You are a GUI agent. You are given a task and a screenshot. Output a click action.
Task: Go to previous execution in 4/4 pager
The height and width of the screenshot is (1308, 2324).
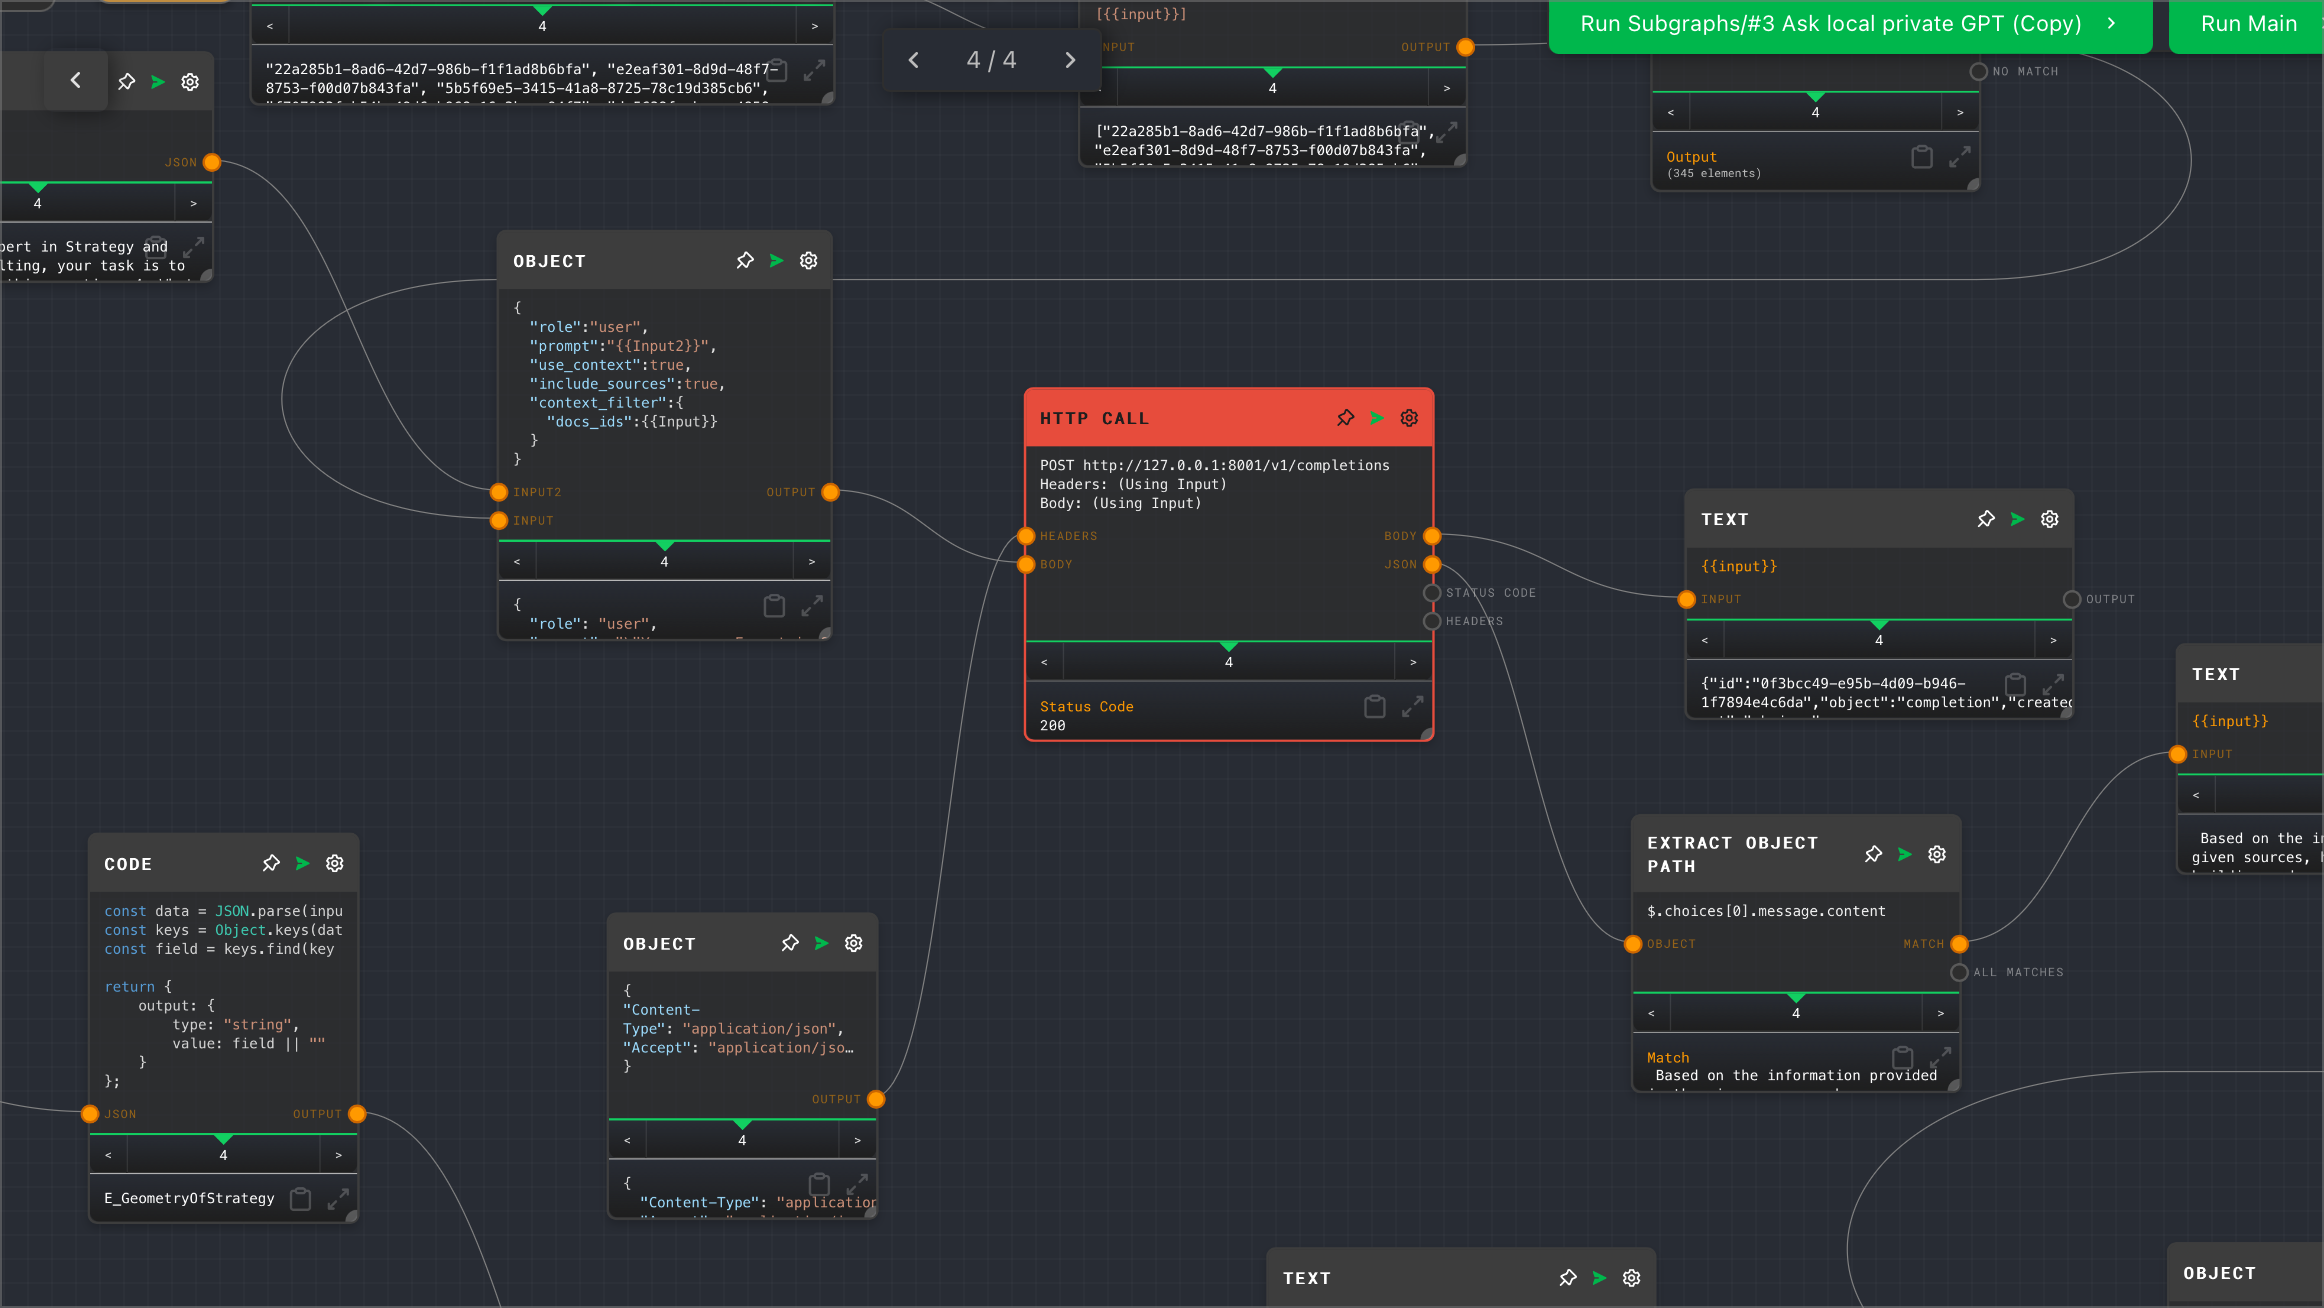point(914,60)
